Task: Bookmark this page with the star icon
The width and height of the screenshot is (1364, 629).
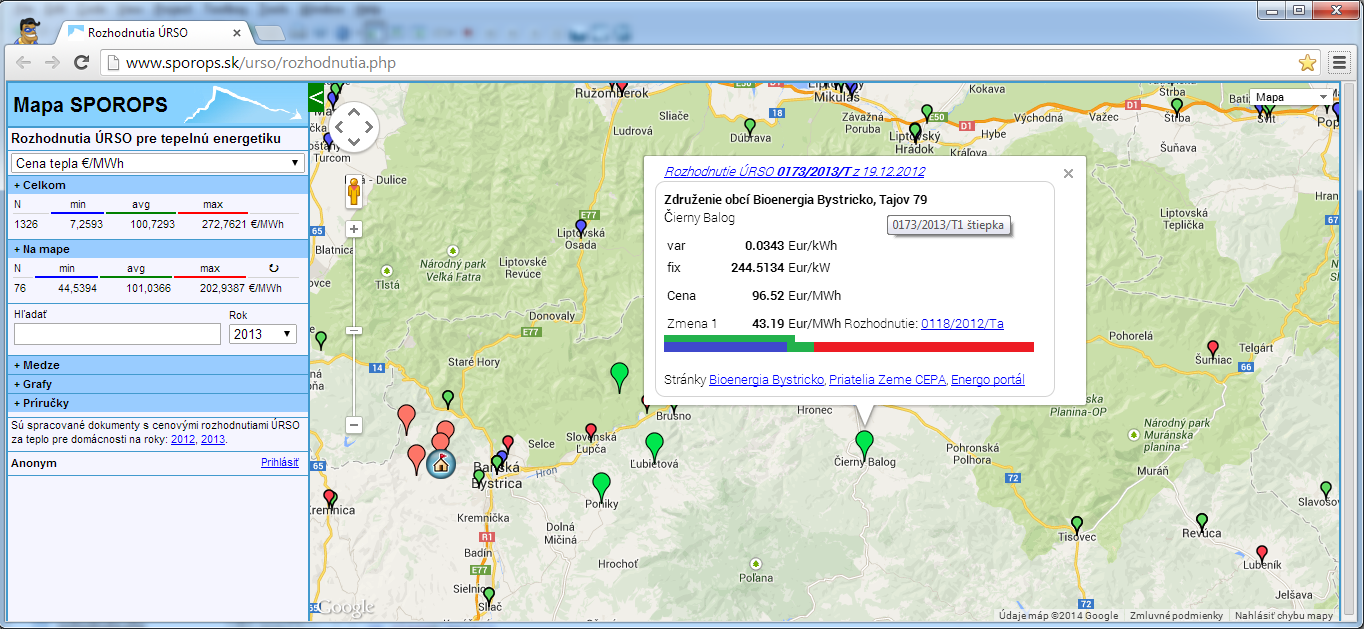Action: (x=1307, y=63)
